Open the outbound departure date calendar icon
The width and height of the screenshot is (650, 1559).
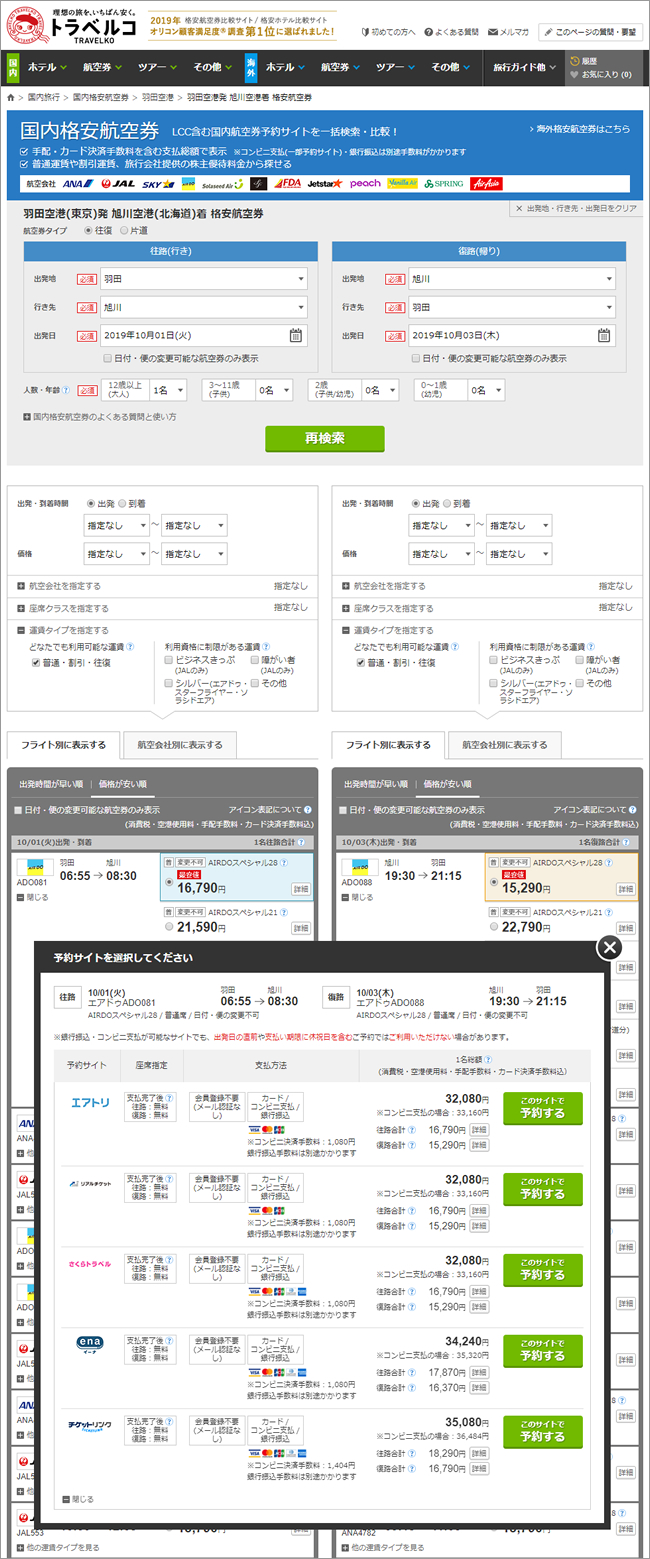click(296, 335)
